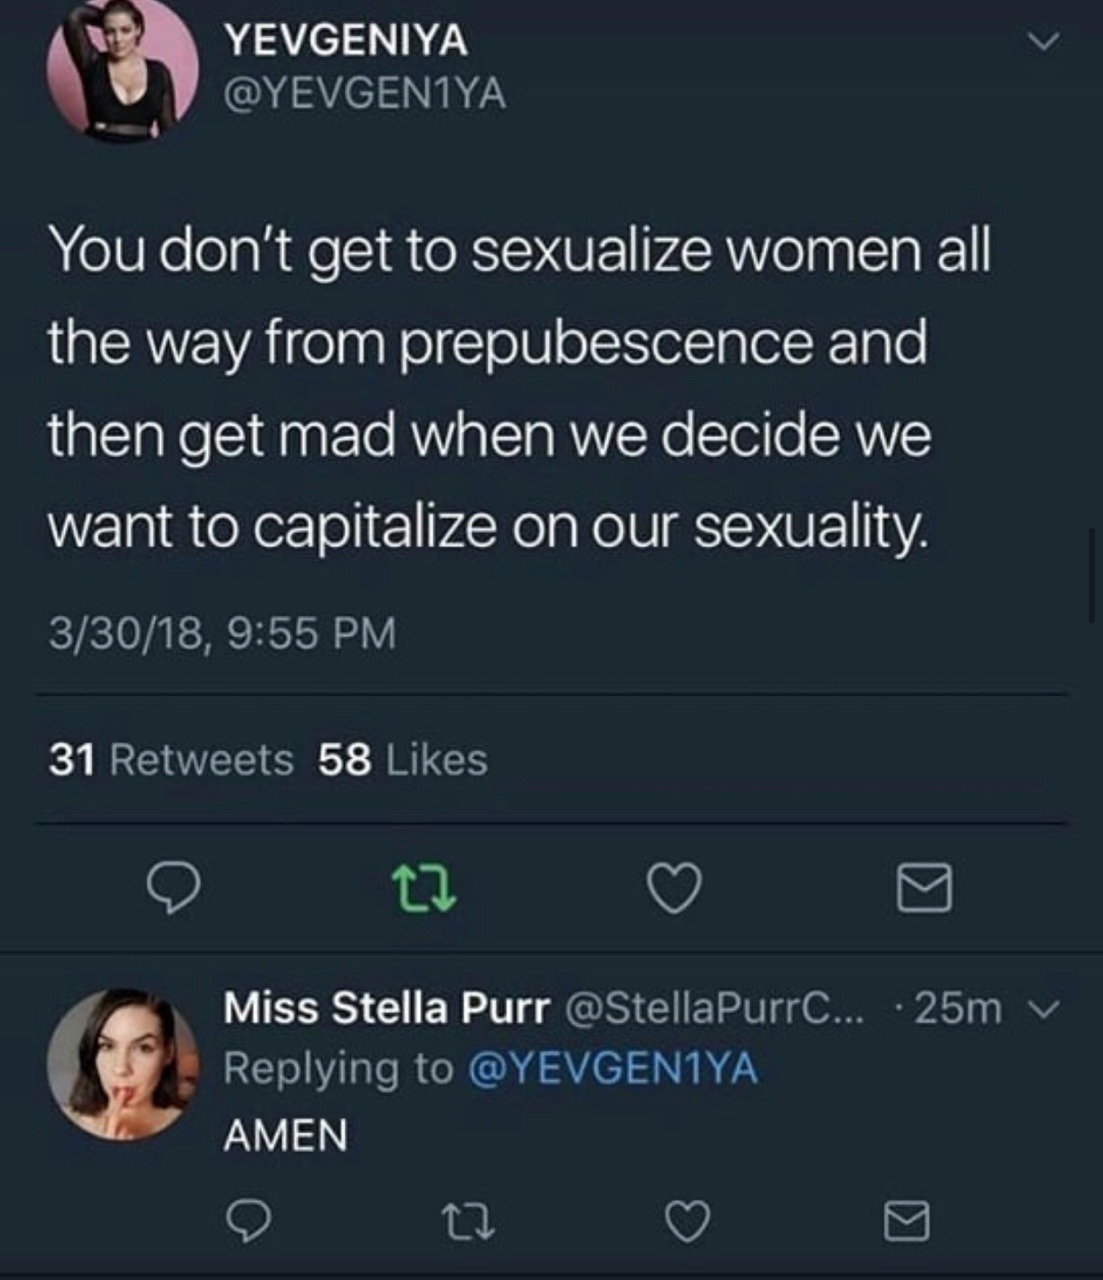Reply to the AMEN tweet
This screenshot has width=1103, height=1280.
pos(248,1221)
